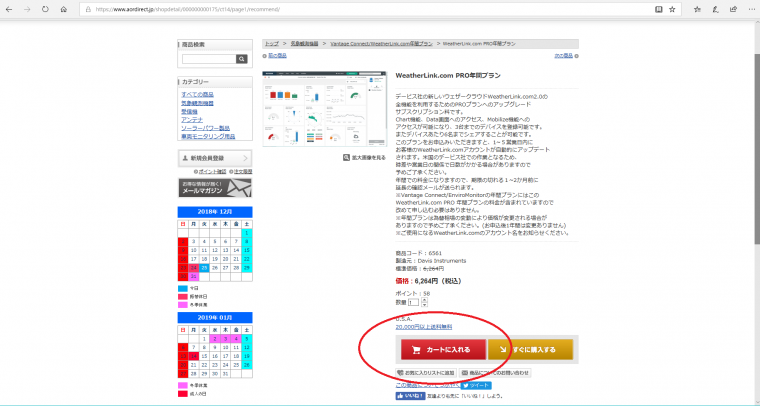Screen dimensions: 760x406
Task: Click the メールマガジン banner
Action: point(215,188)
